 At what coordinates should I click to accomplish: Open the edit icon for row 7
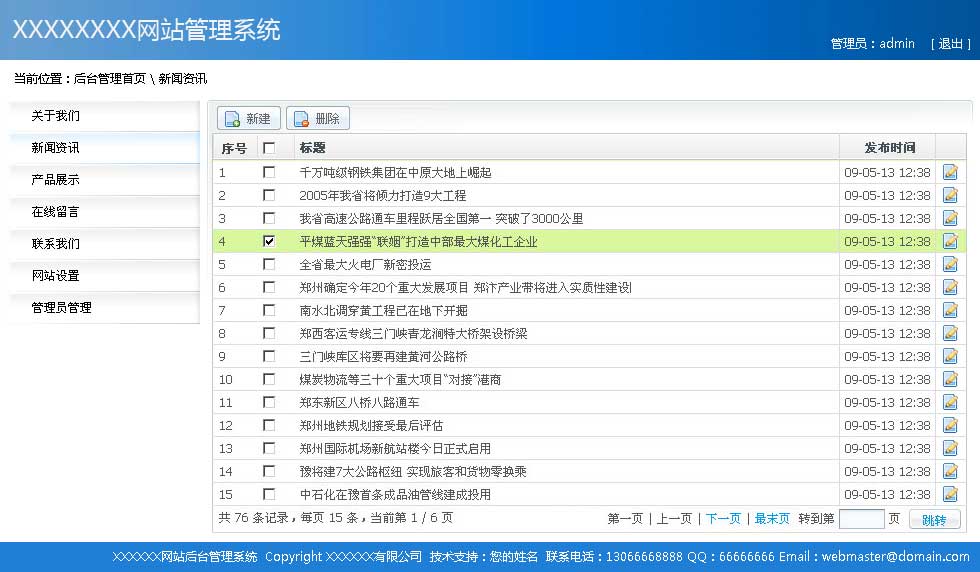tap(950, 310)
